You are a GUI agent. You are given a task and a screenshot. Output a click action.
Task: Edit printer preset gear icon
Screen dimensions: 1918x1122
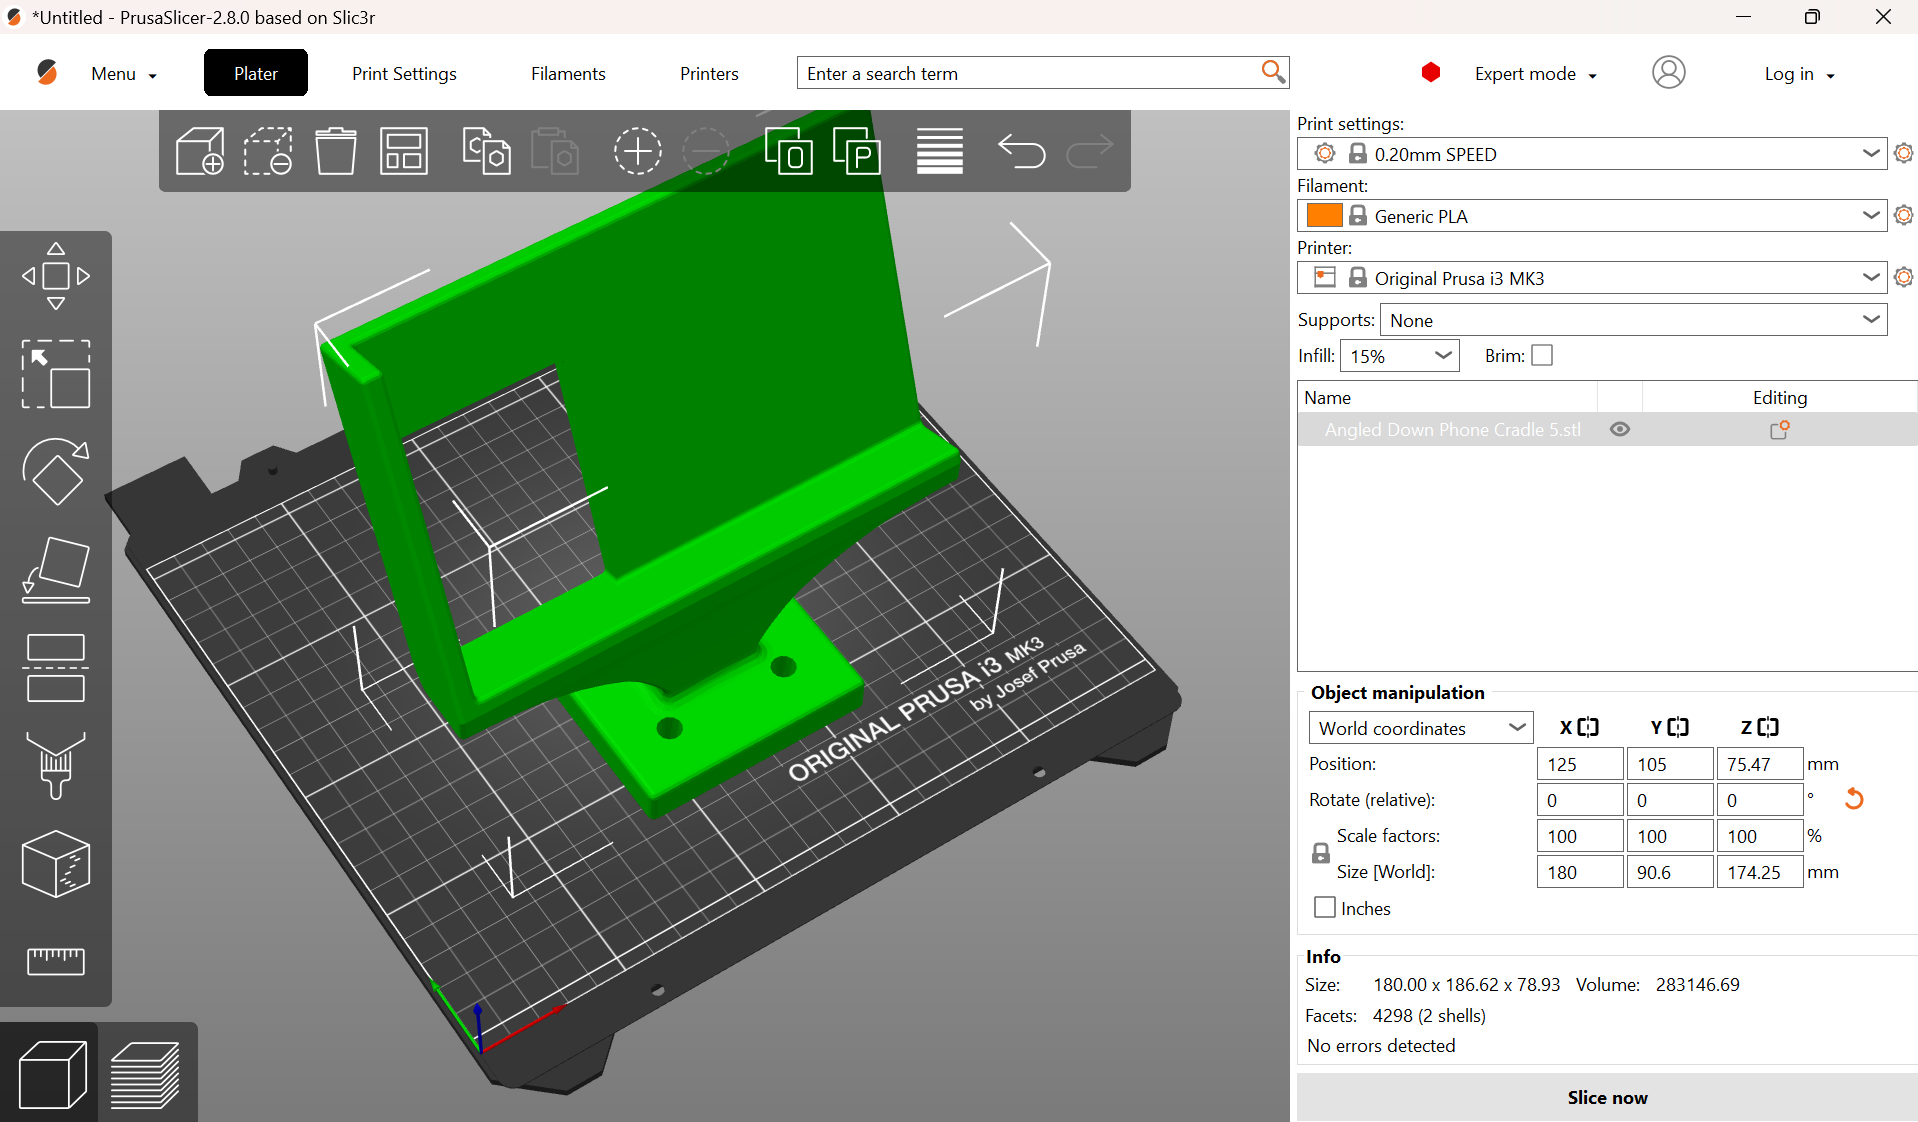(x=1903, y=278)
